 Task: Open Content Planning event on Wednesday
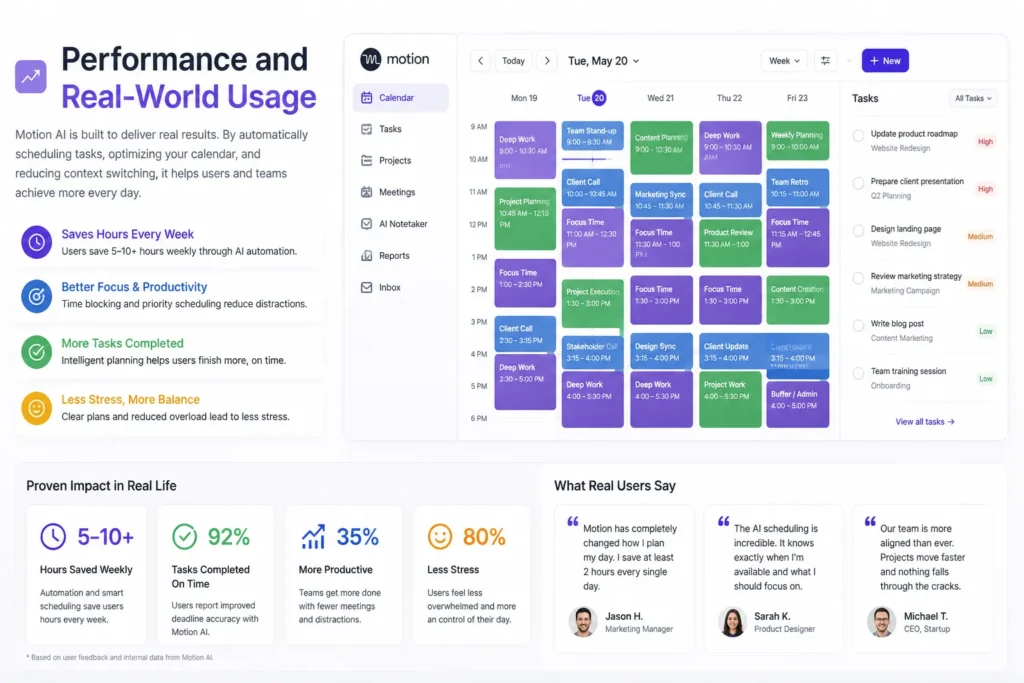[662, 148]
